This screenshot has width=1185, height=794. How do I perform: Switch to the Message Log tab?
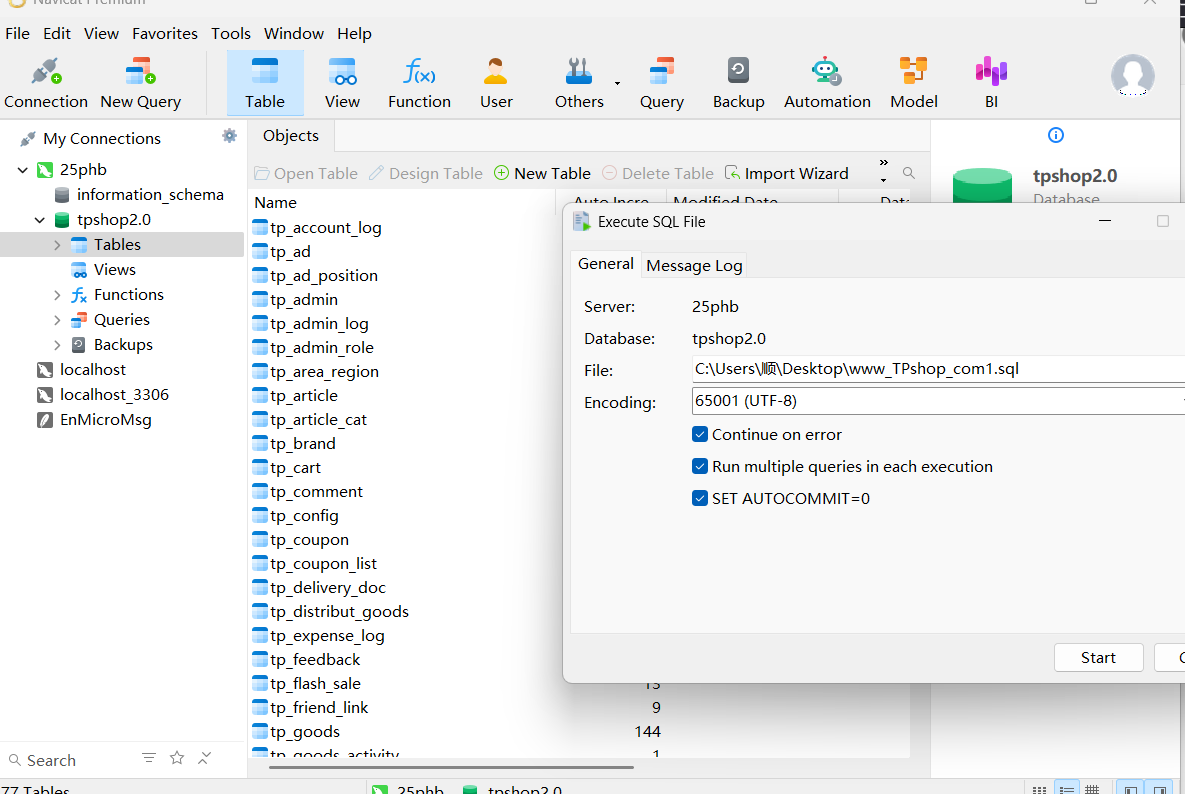(694, 265)
